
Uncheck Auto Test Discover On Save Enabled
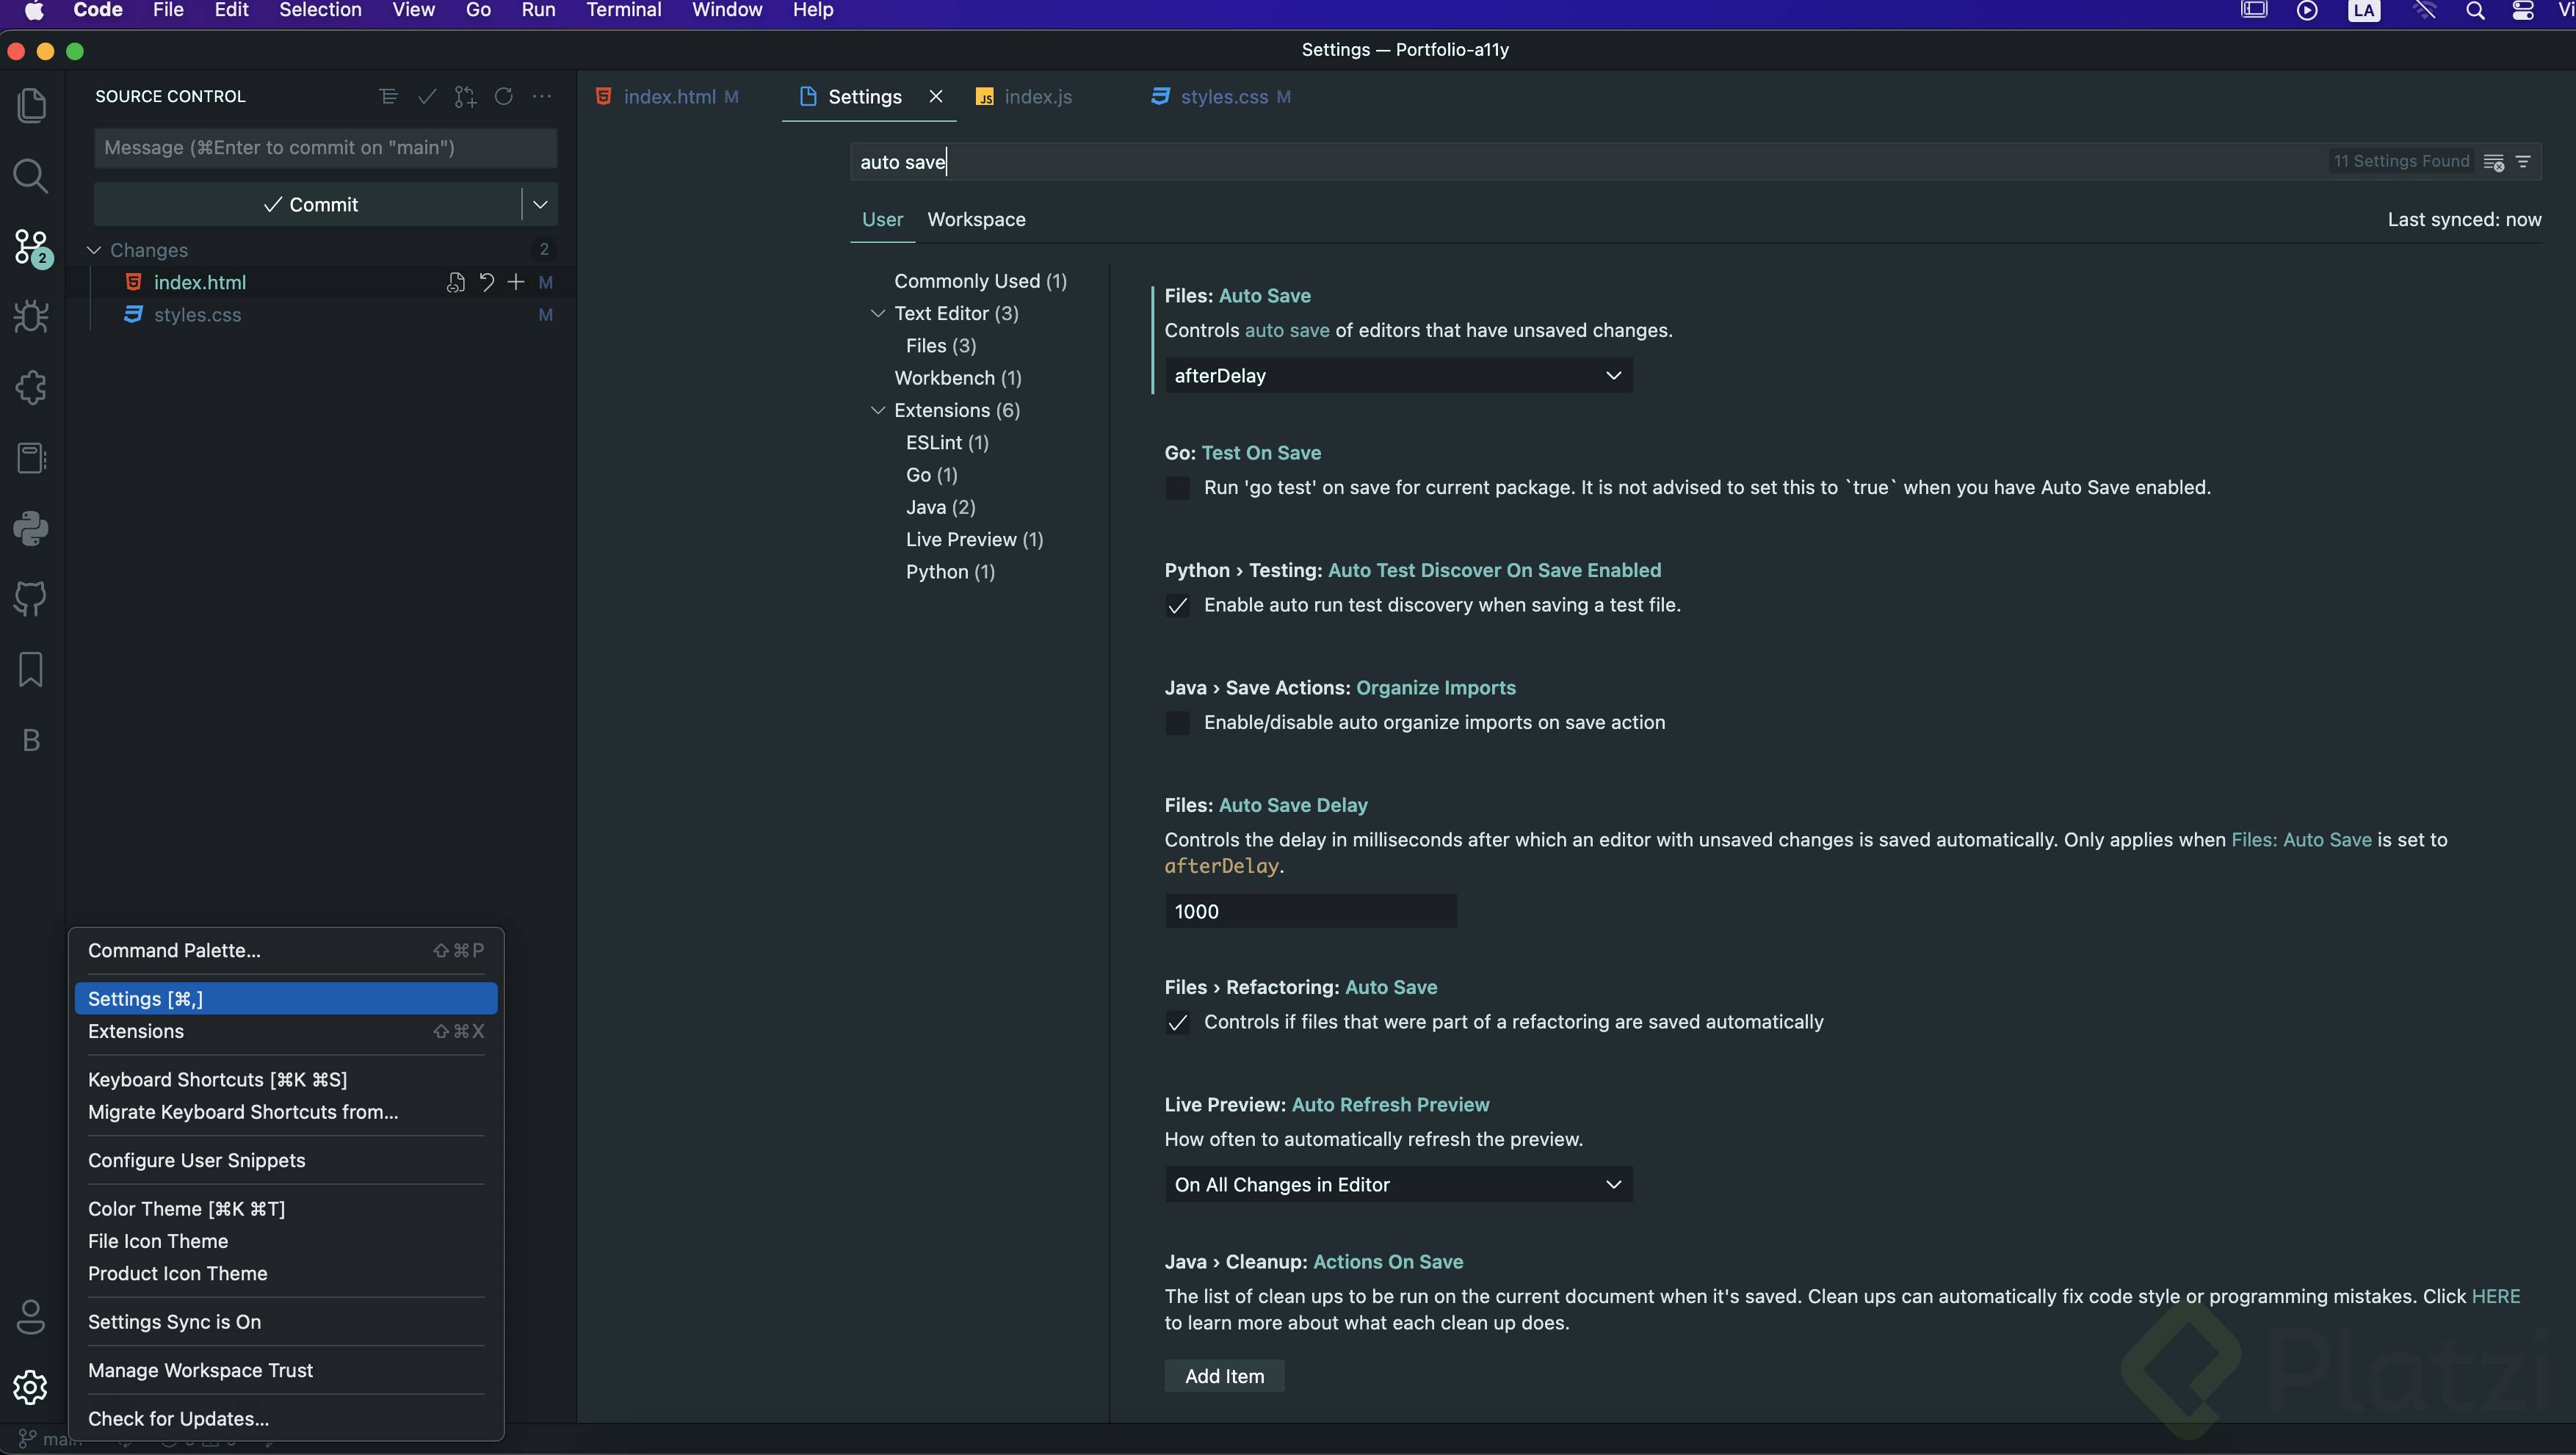(x=1178, y=605)
